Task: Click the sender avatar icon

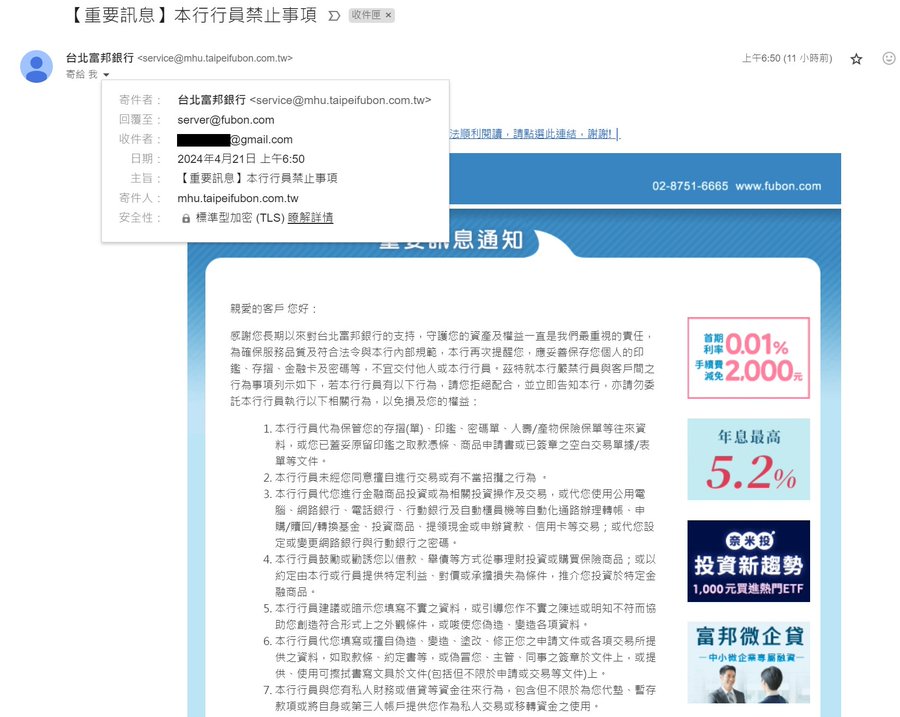Action: click(x=36, y=66)
